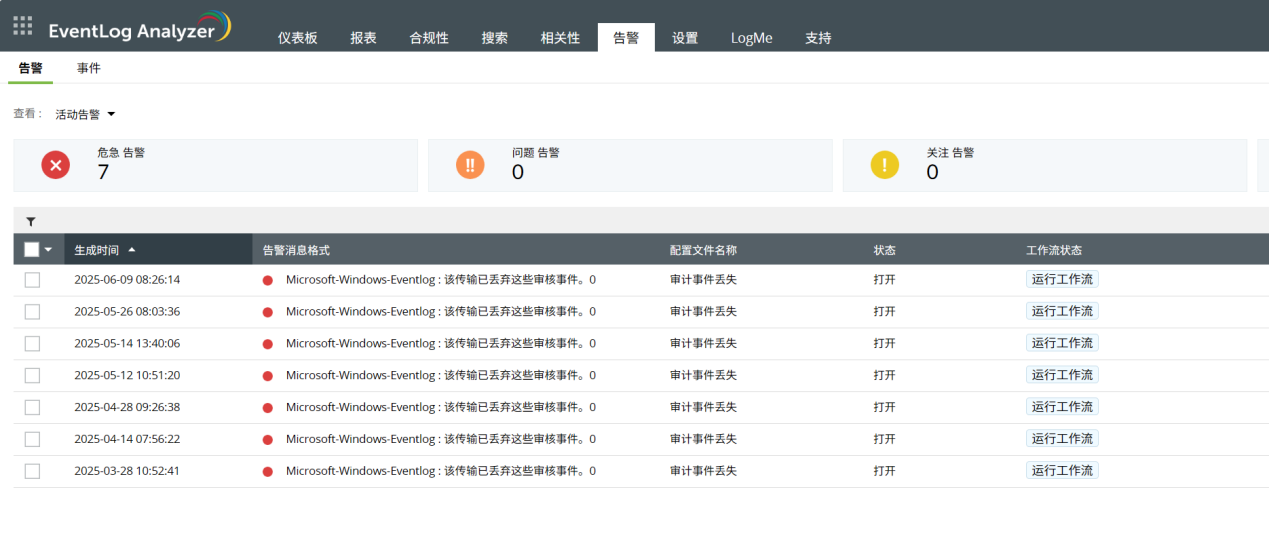The height and width of the screenshot is (542, 1269).
Task: Click the 告警消息格式 column header
Action: (x=296, y=250)
